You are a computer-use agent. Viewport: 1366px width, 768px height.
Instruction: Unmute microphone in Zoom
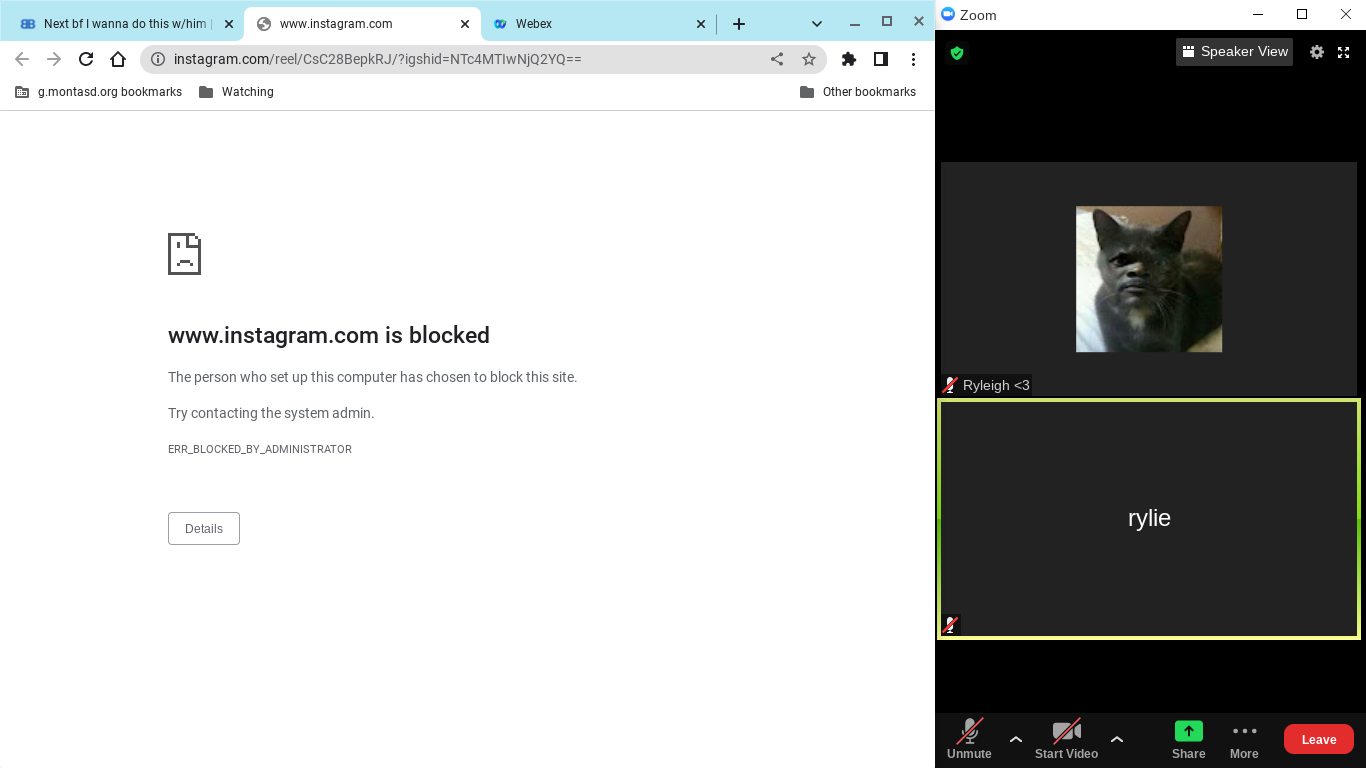coord(969,739)
